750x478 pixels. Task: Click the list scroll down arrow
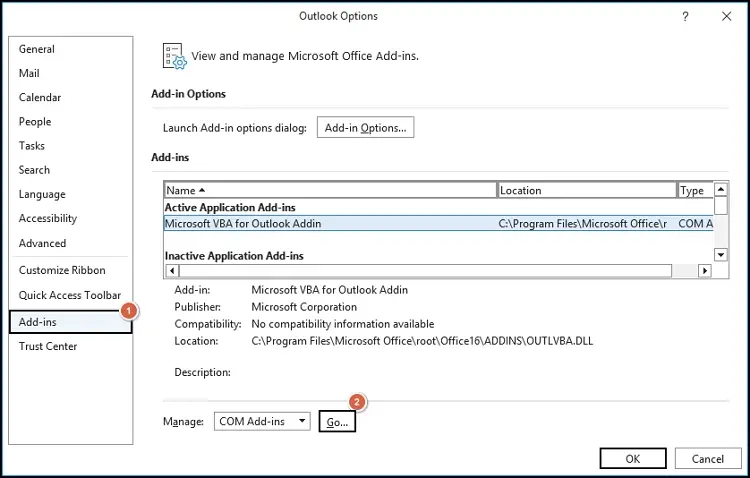720,255
